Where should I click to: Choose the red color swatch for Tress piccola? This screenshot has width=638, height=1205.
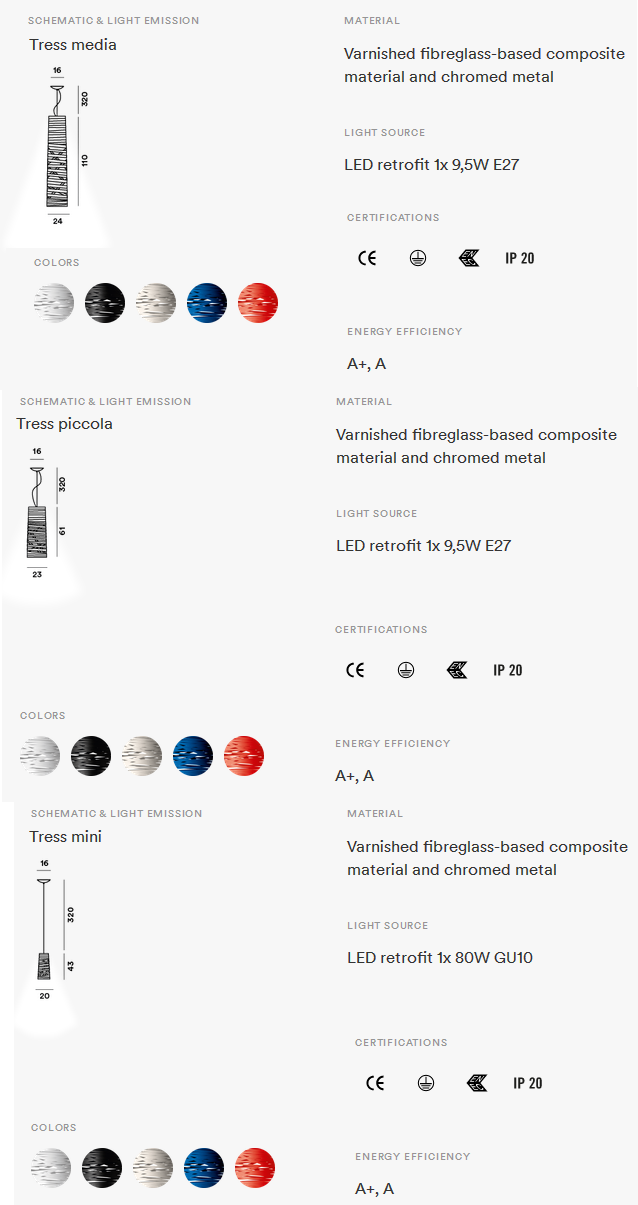pyautogui.click(x=244, y=756)
